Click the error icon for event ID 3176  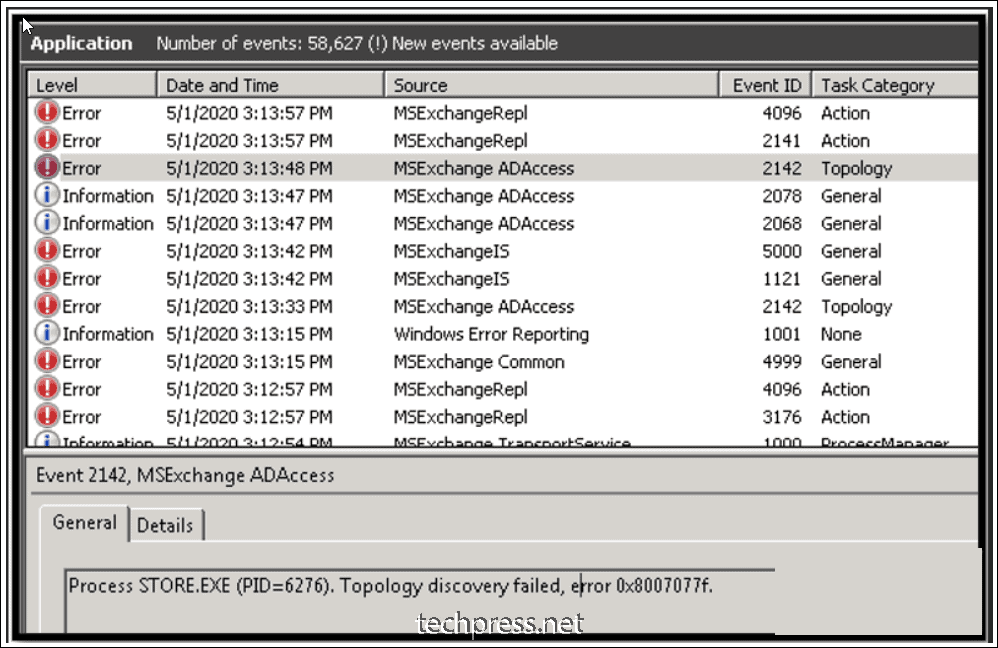tap(47, 417)
